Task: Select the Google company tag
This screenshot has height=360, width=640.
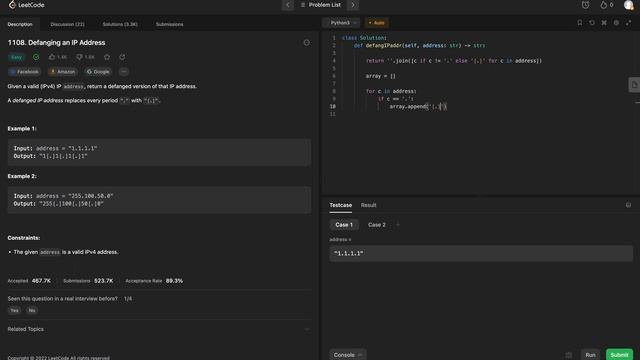Action: tap(98, 72)
